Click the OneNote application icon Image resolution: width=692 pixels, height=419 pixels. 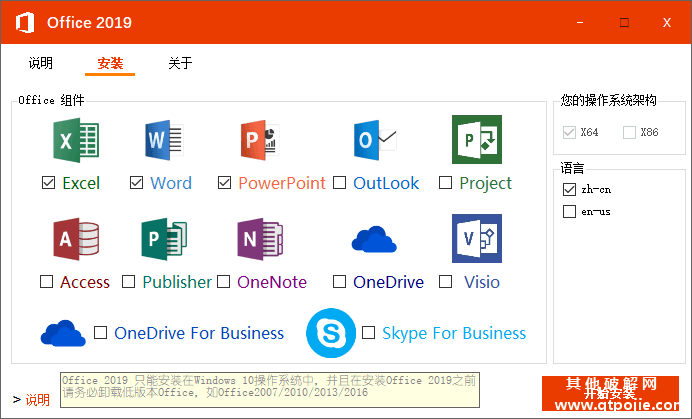[260, 239]
